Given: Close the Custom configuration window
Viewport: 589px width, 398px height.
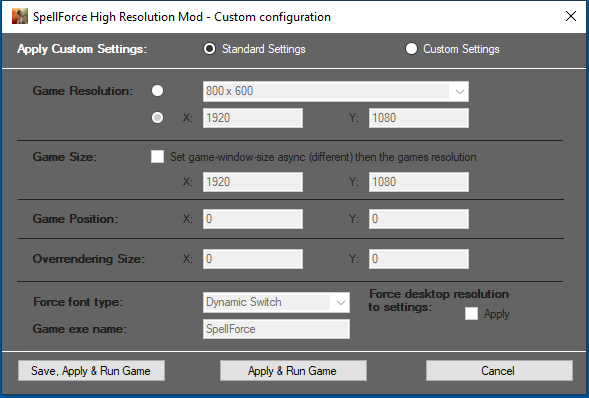Looking at the screenshot, I should 571,16.
